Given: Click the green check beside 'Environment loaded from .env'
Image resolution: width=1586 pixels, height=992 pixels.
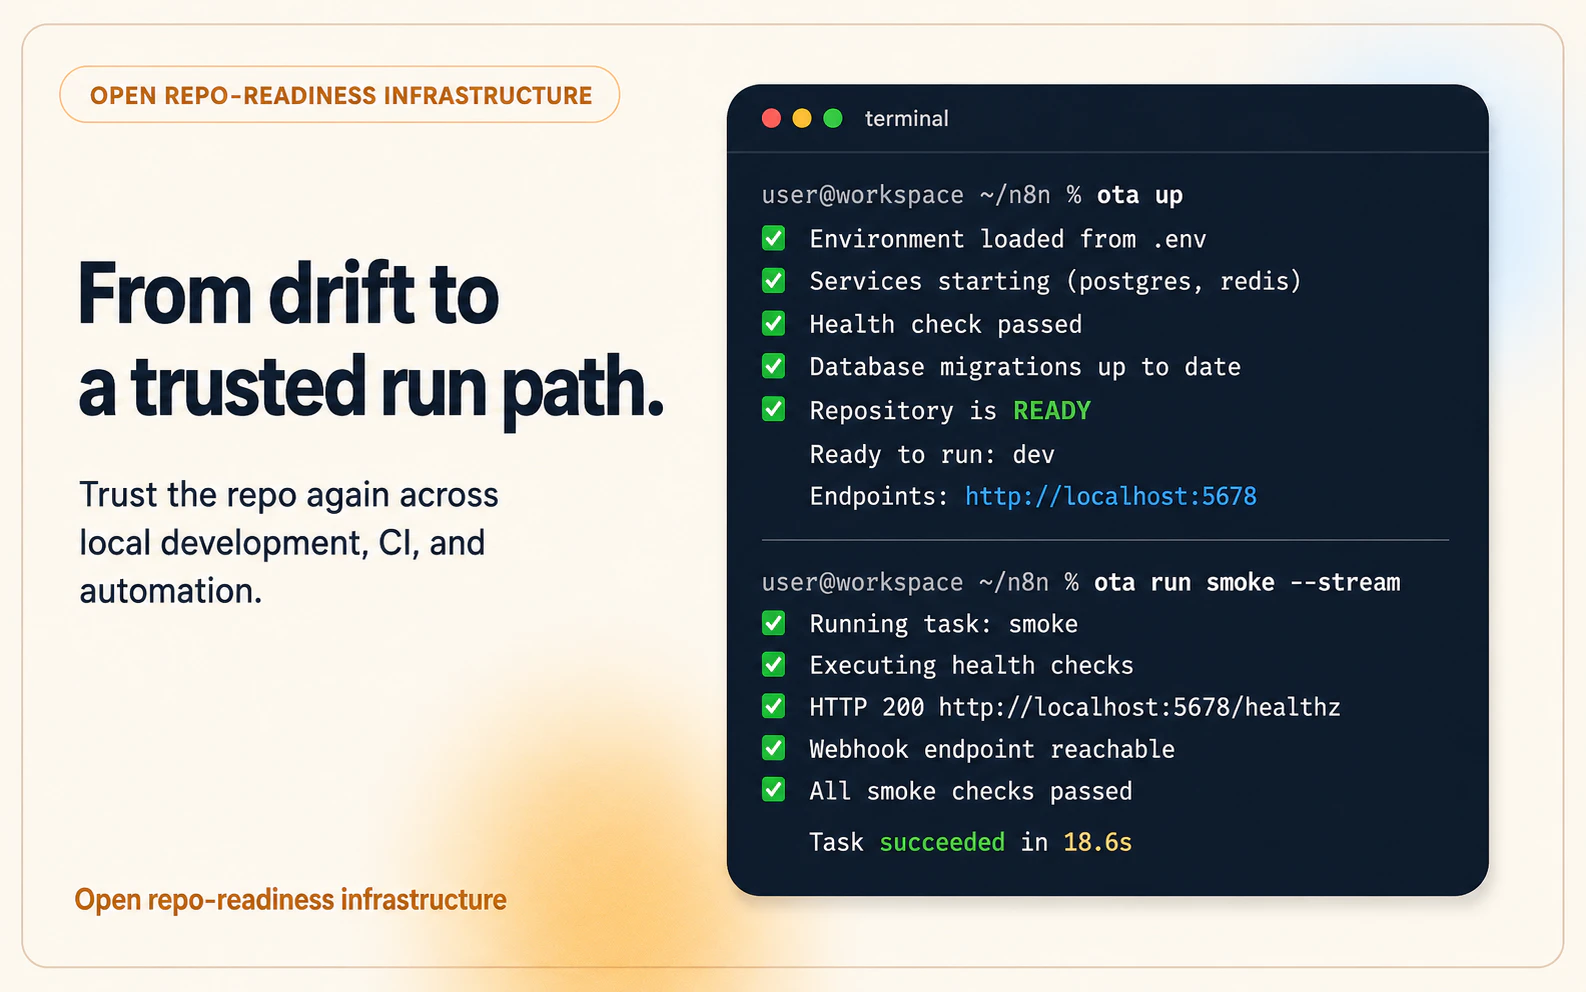Looking at the screenshot, I should tap(773, 238).
